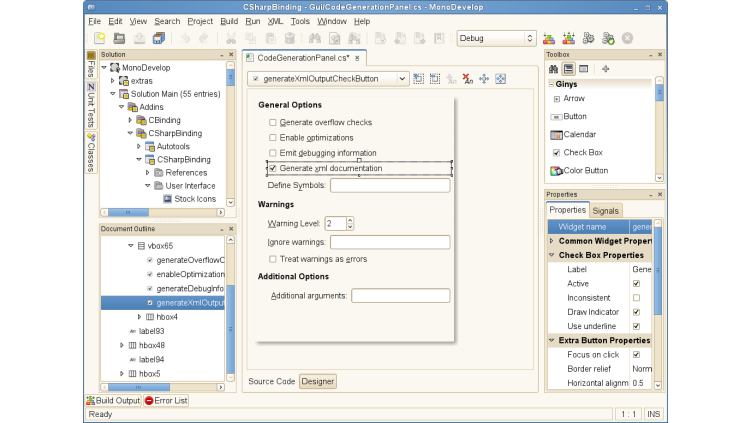The height and width of the screenshot is (423, 752).
Task: Toggle the Focus on click checkbox
Action: (636, 355)
